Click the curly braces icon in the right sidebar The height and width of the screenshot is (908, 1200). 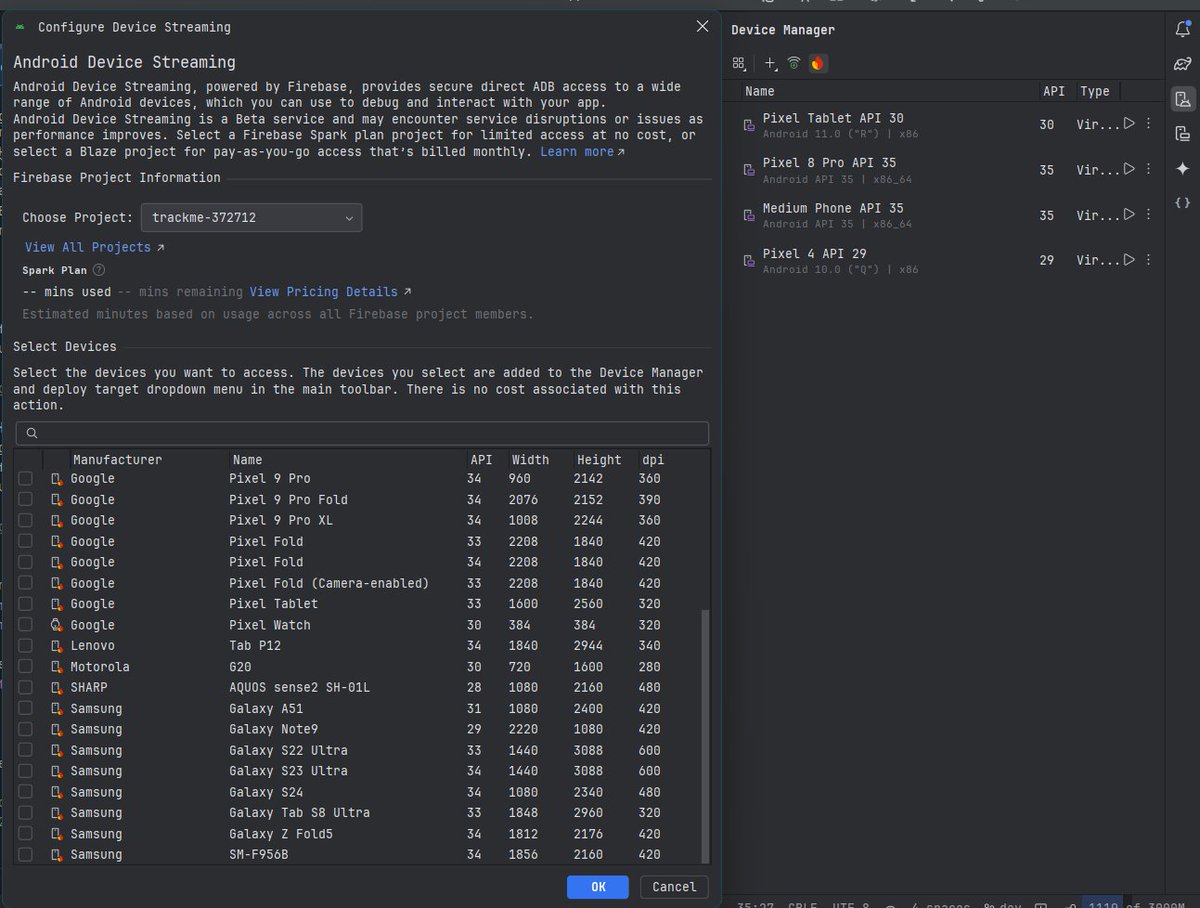click(1183, 202)
